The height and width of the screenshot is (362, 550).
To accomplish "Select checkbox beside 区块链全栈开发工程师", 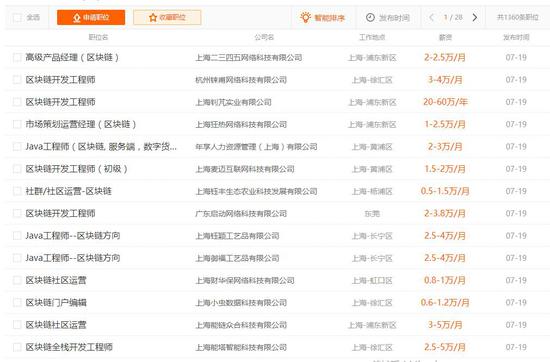I will (17, 347).
